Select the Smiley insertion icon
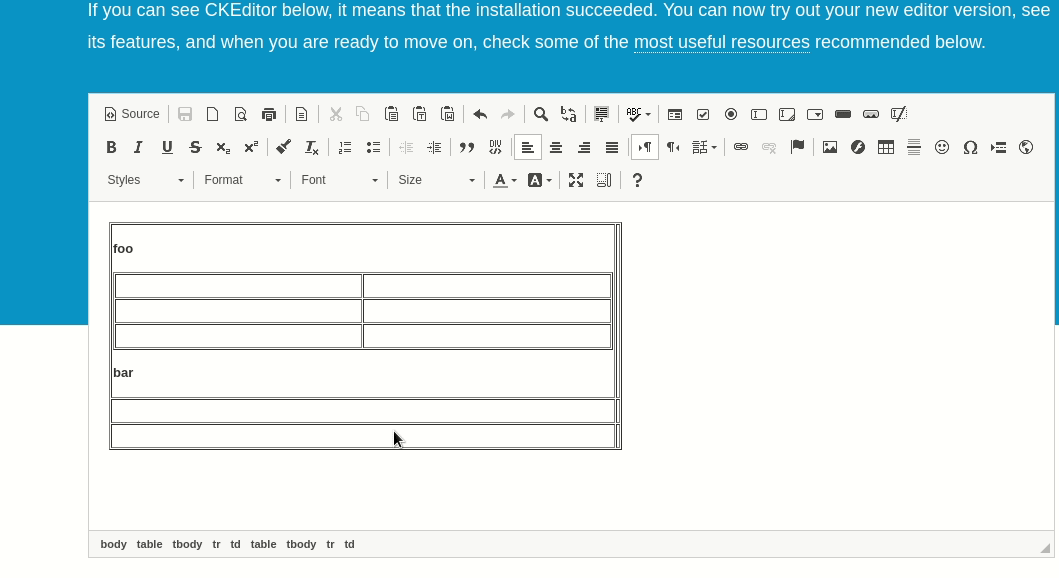The width and height of the screenshot is (1059, 578). 942,147
